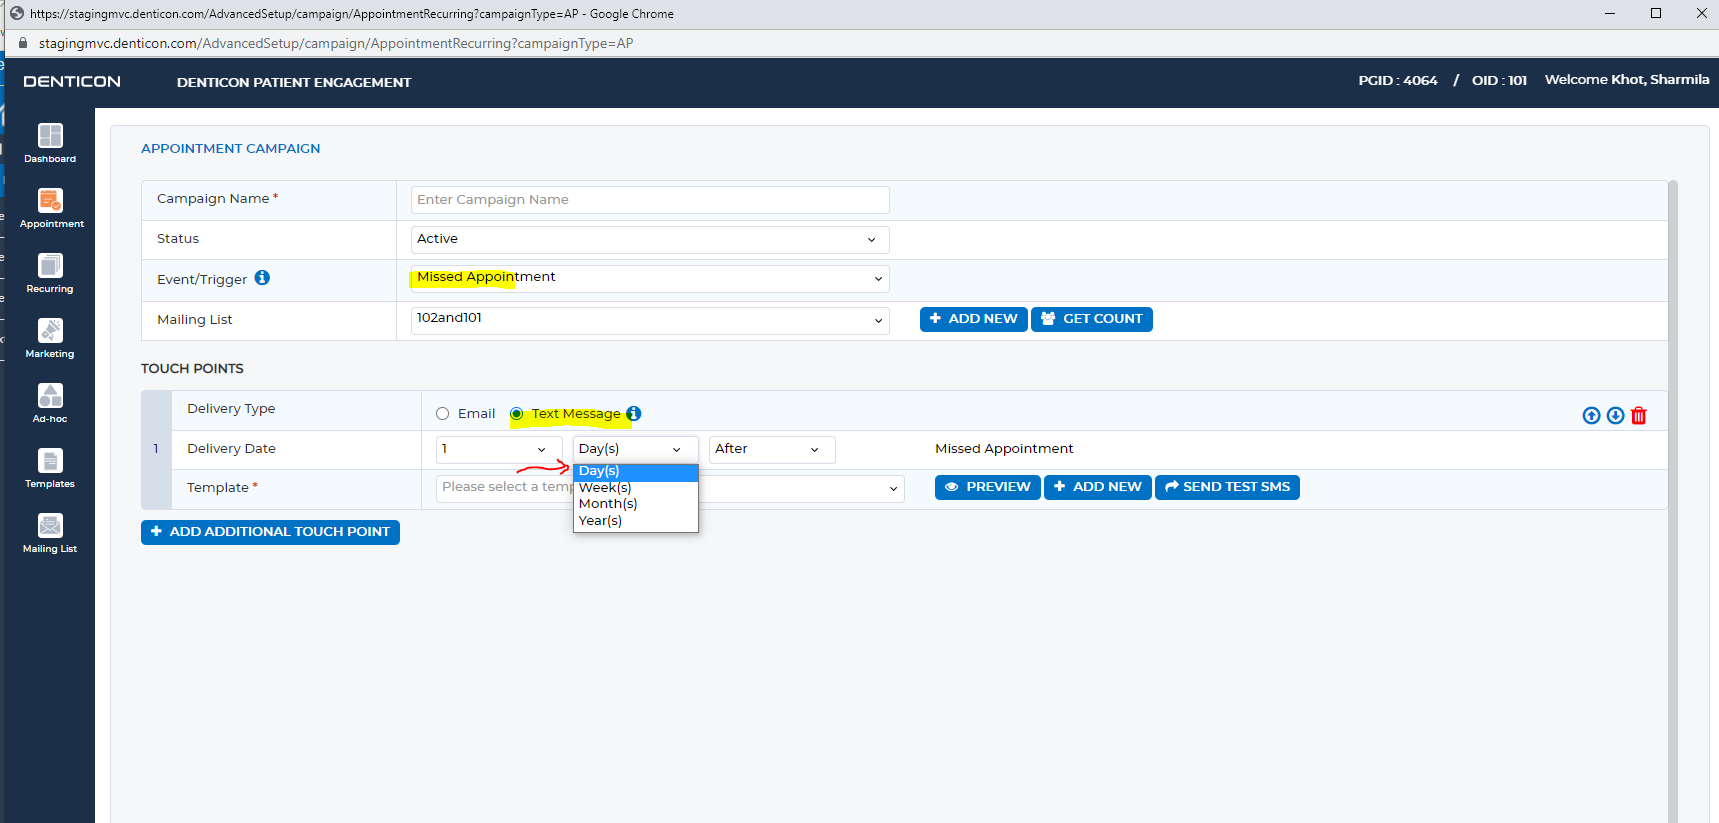Move touch point up arrow icon
This screenshot has height=823, width=1719.
pyautogui.click(x=1591, y=415)
